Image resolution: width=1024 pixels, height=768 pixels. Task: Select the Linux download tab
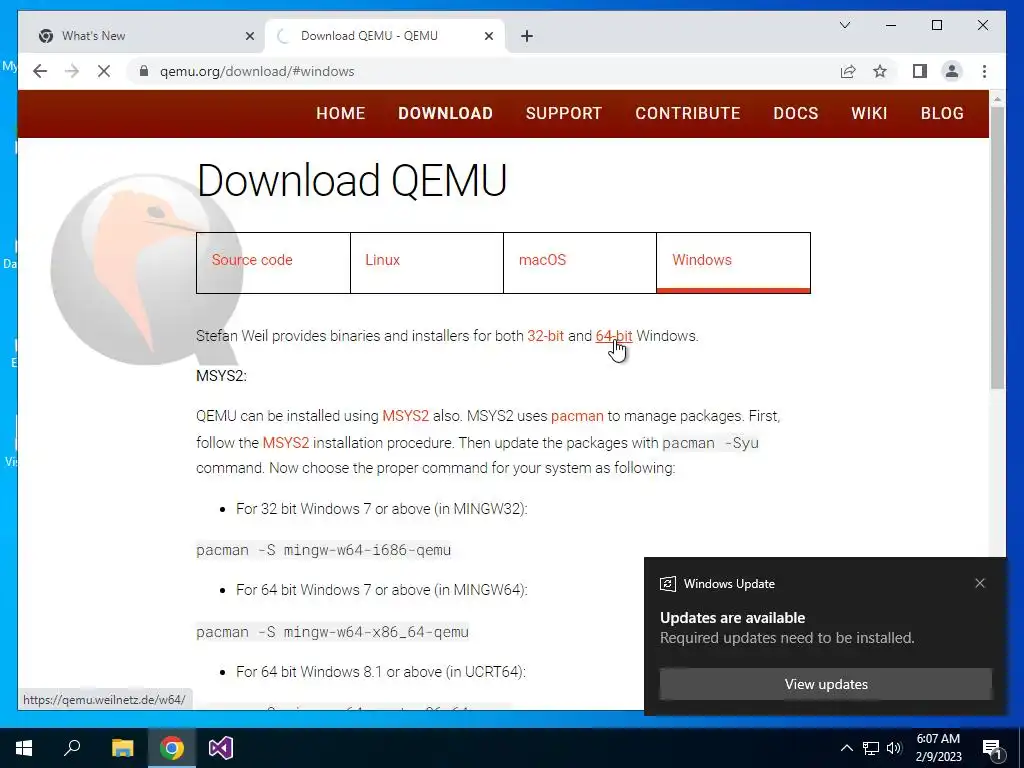(x=426, y=263)
